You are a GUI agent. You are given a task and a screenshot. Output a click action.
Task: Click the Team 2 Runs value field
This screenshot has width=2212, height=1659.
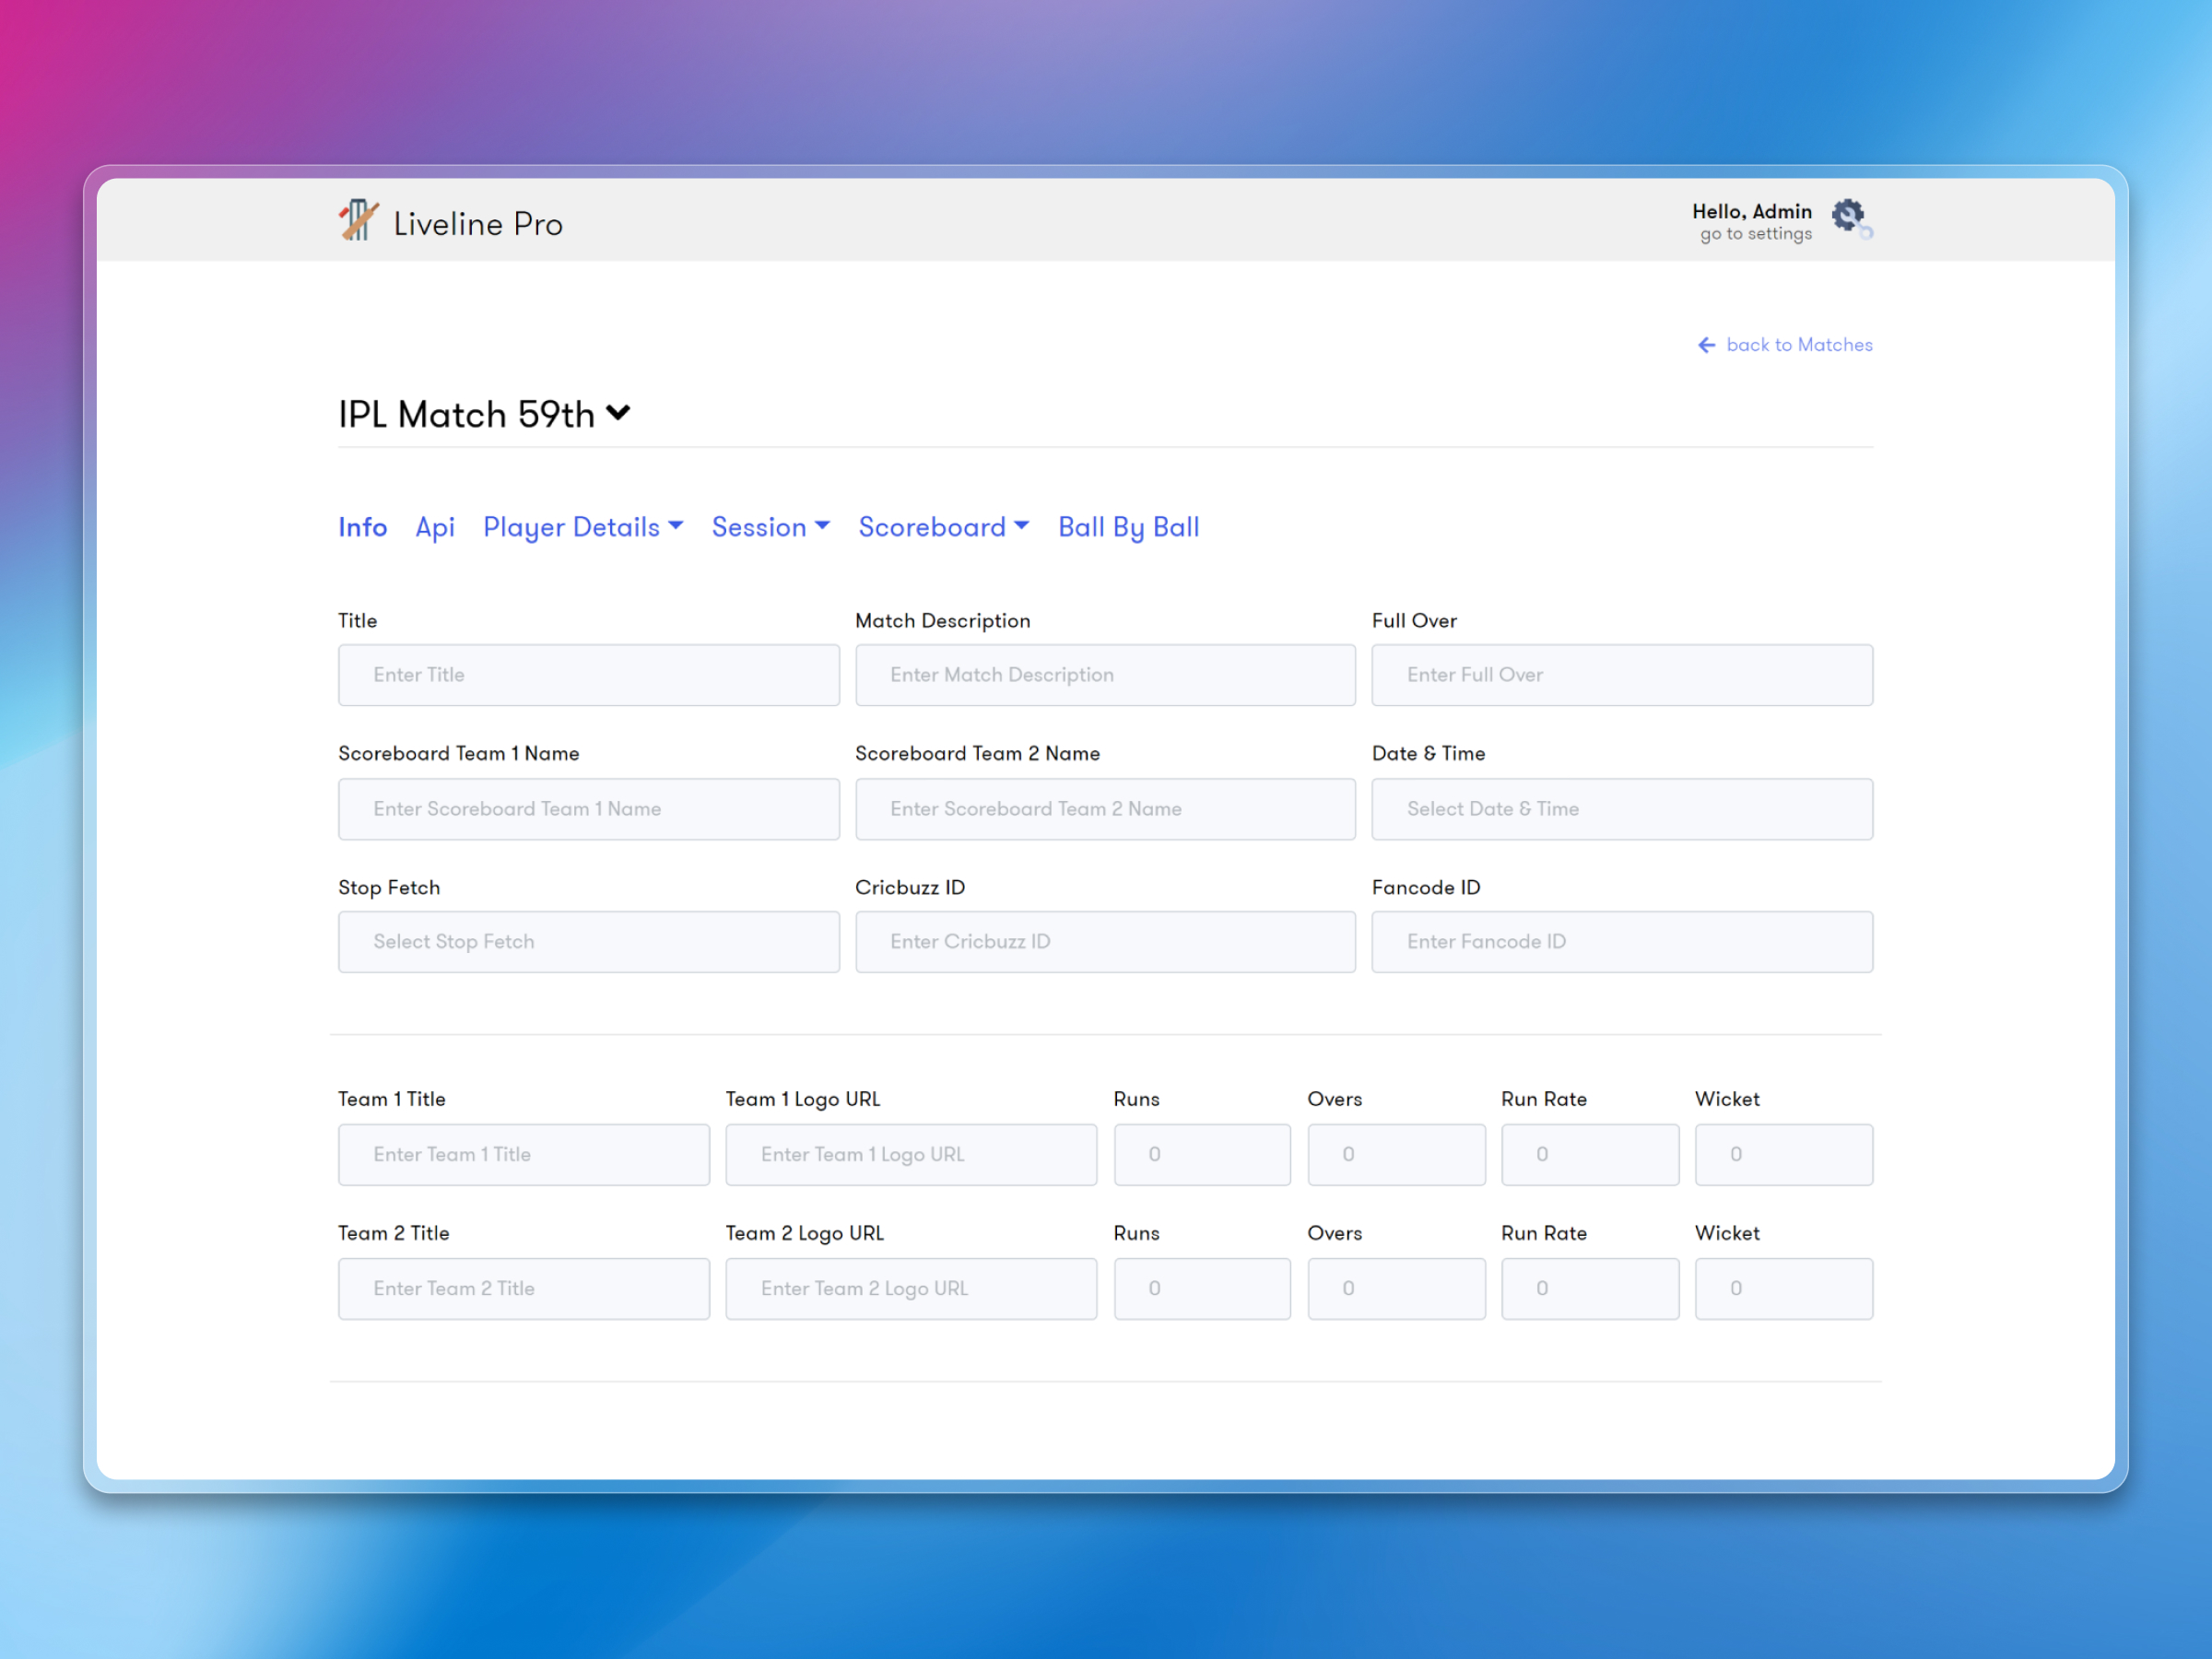click(1201, 1288)
